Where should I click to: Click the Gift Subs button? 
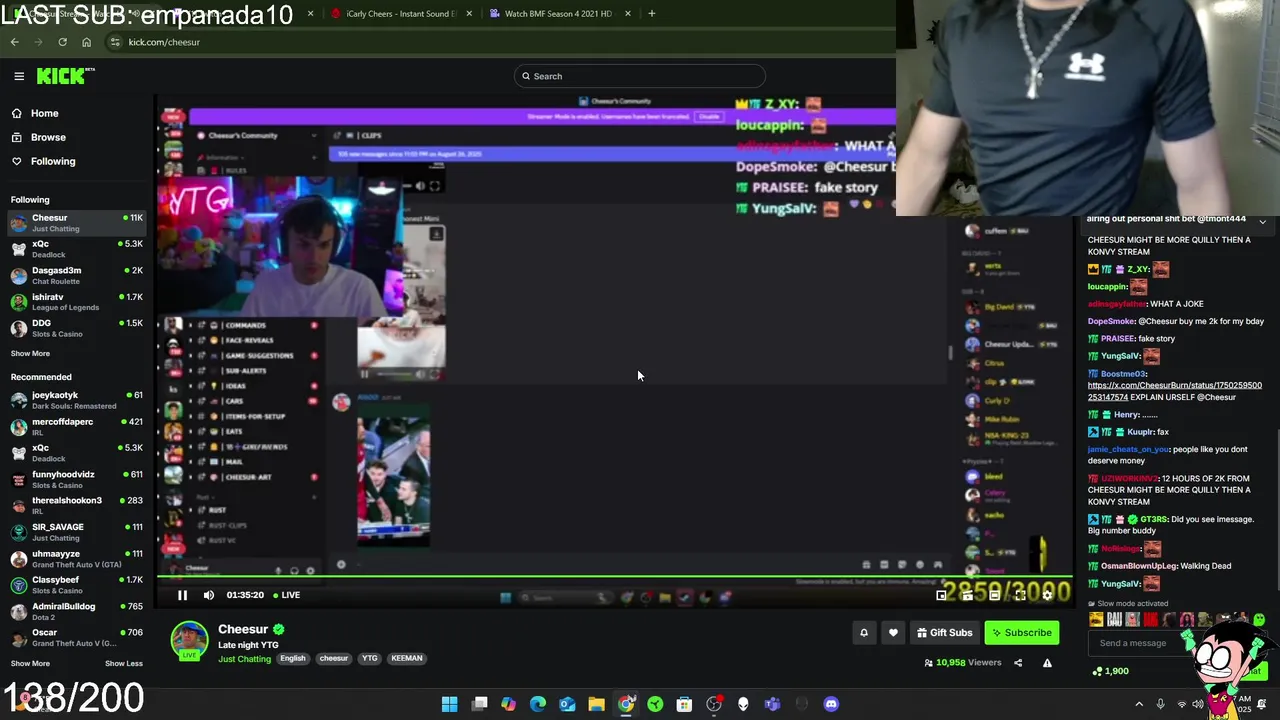(945, 632)
